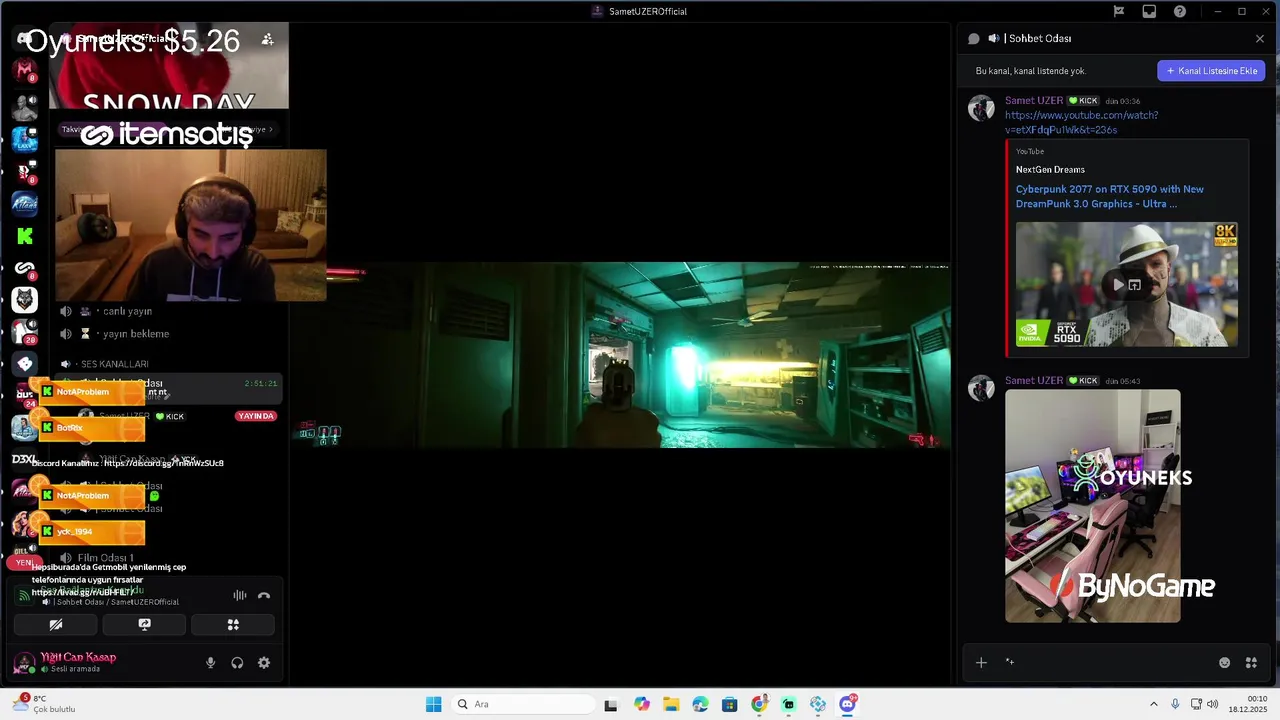Open weather widget showing 8°C

click(x=45, y=704)
